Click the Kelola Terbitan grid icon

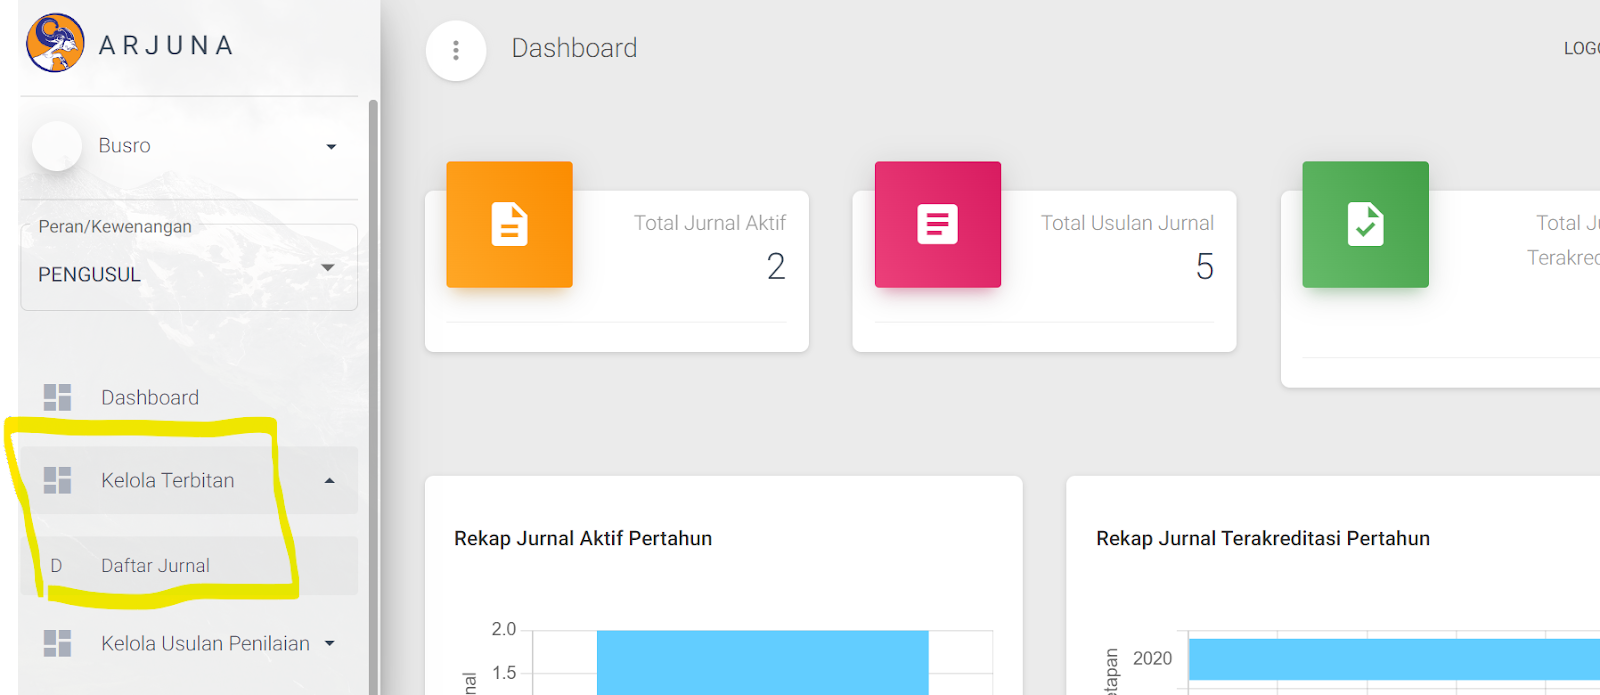click(58, 480)
